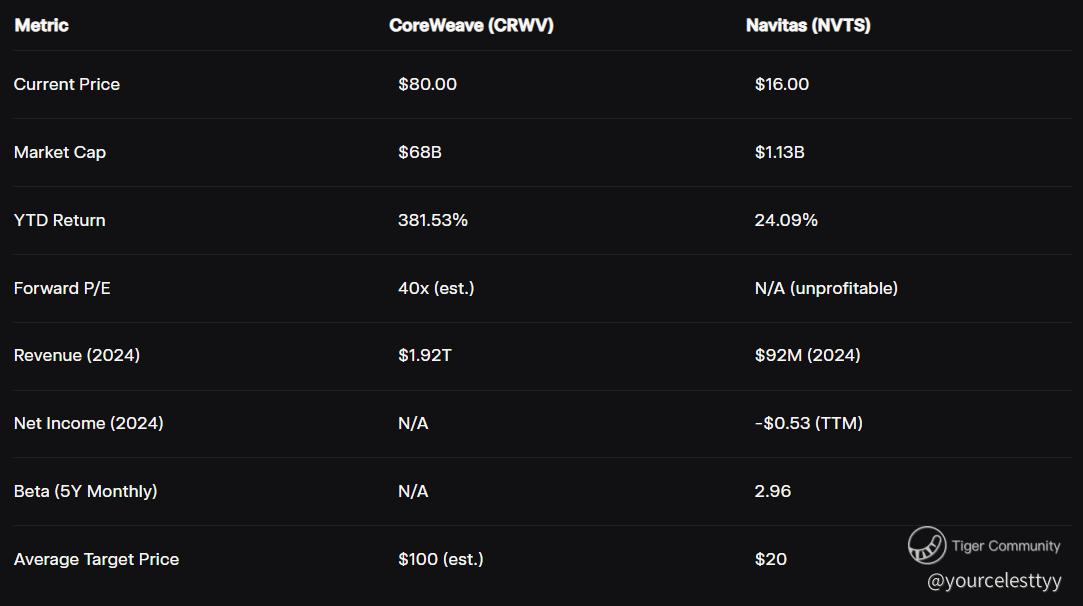Click the $1.13B market cap value
This screenshot has width=1083, height=606.
click(x=780, y=152)
